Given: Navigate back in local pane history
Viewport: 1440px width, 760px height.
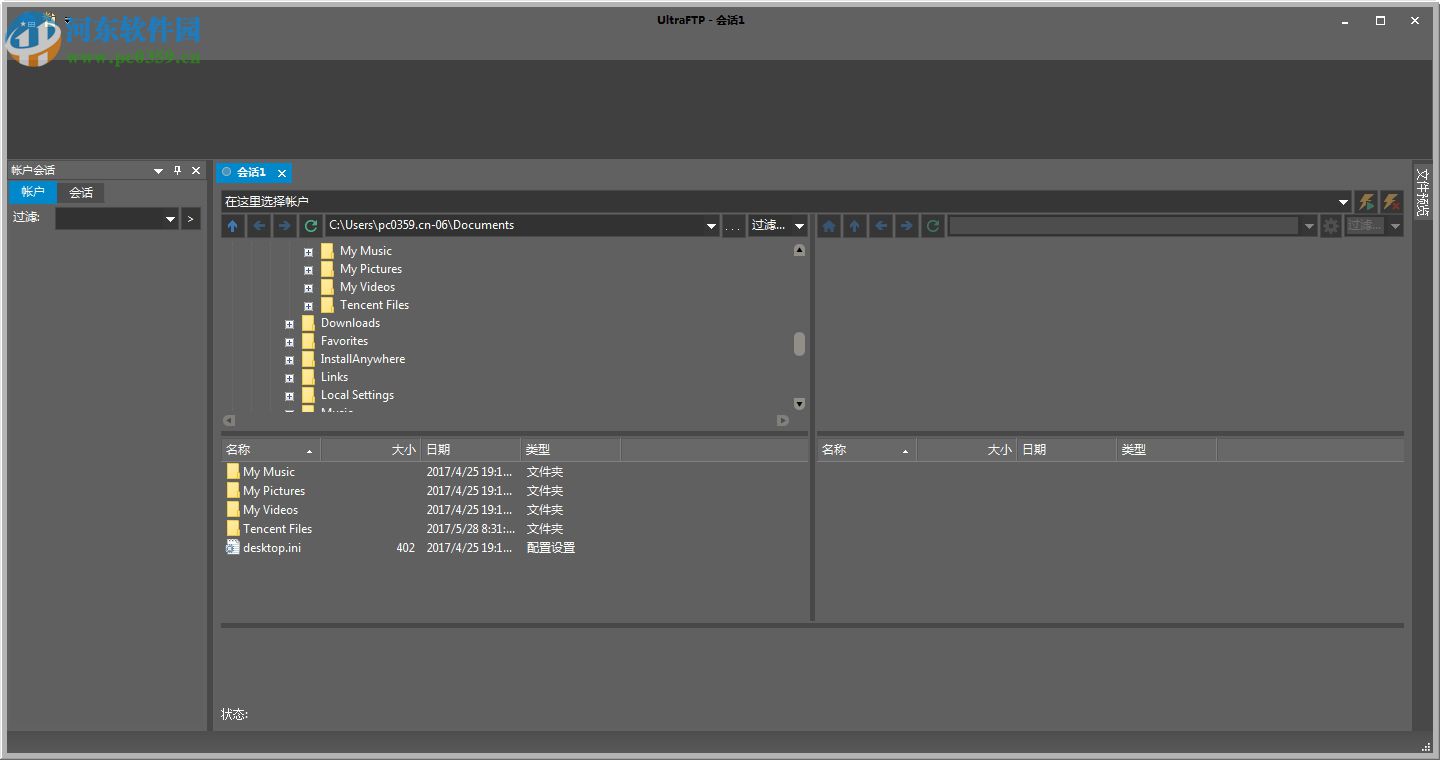Looking at the screenshot, I should click(259, 226).
